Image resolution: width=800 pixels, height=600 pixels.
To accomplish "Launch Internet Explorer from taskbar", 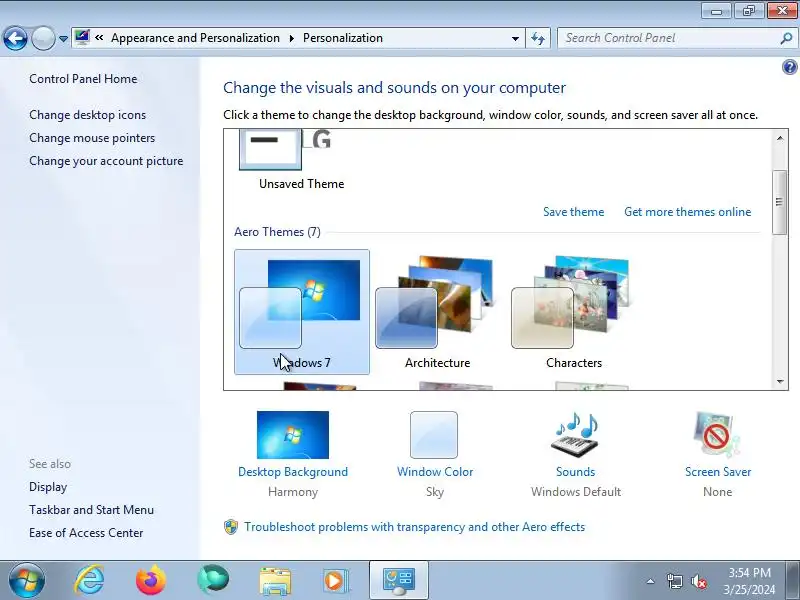I will point(89,581).
